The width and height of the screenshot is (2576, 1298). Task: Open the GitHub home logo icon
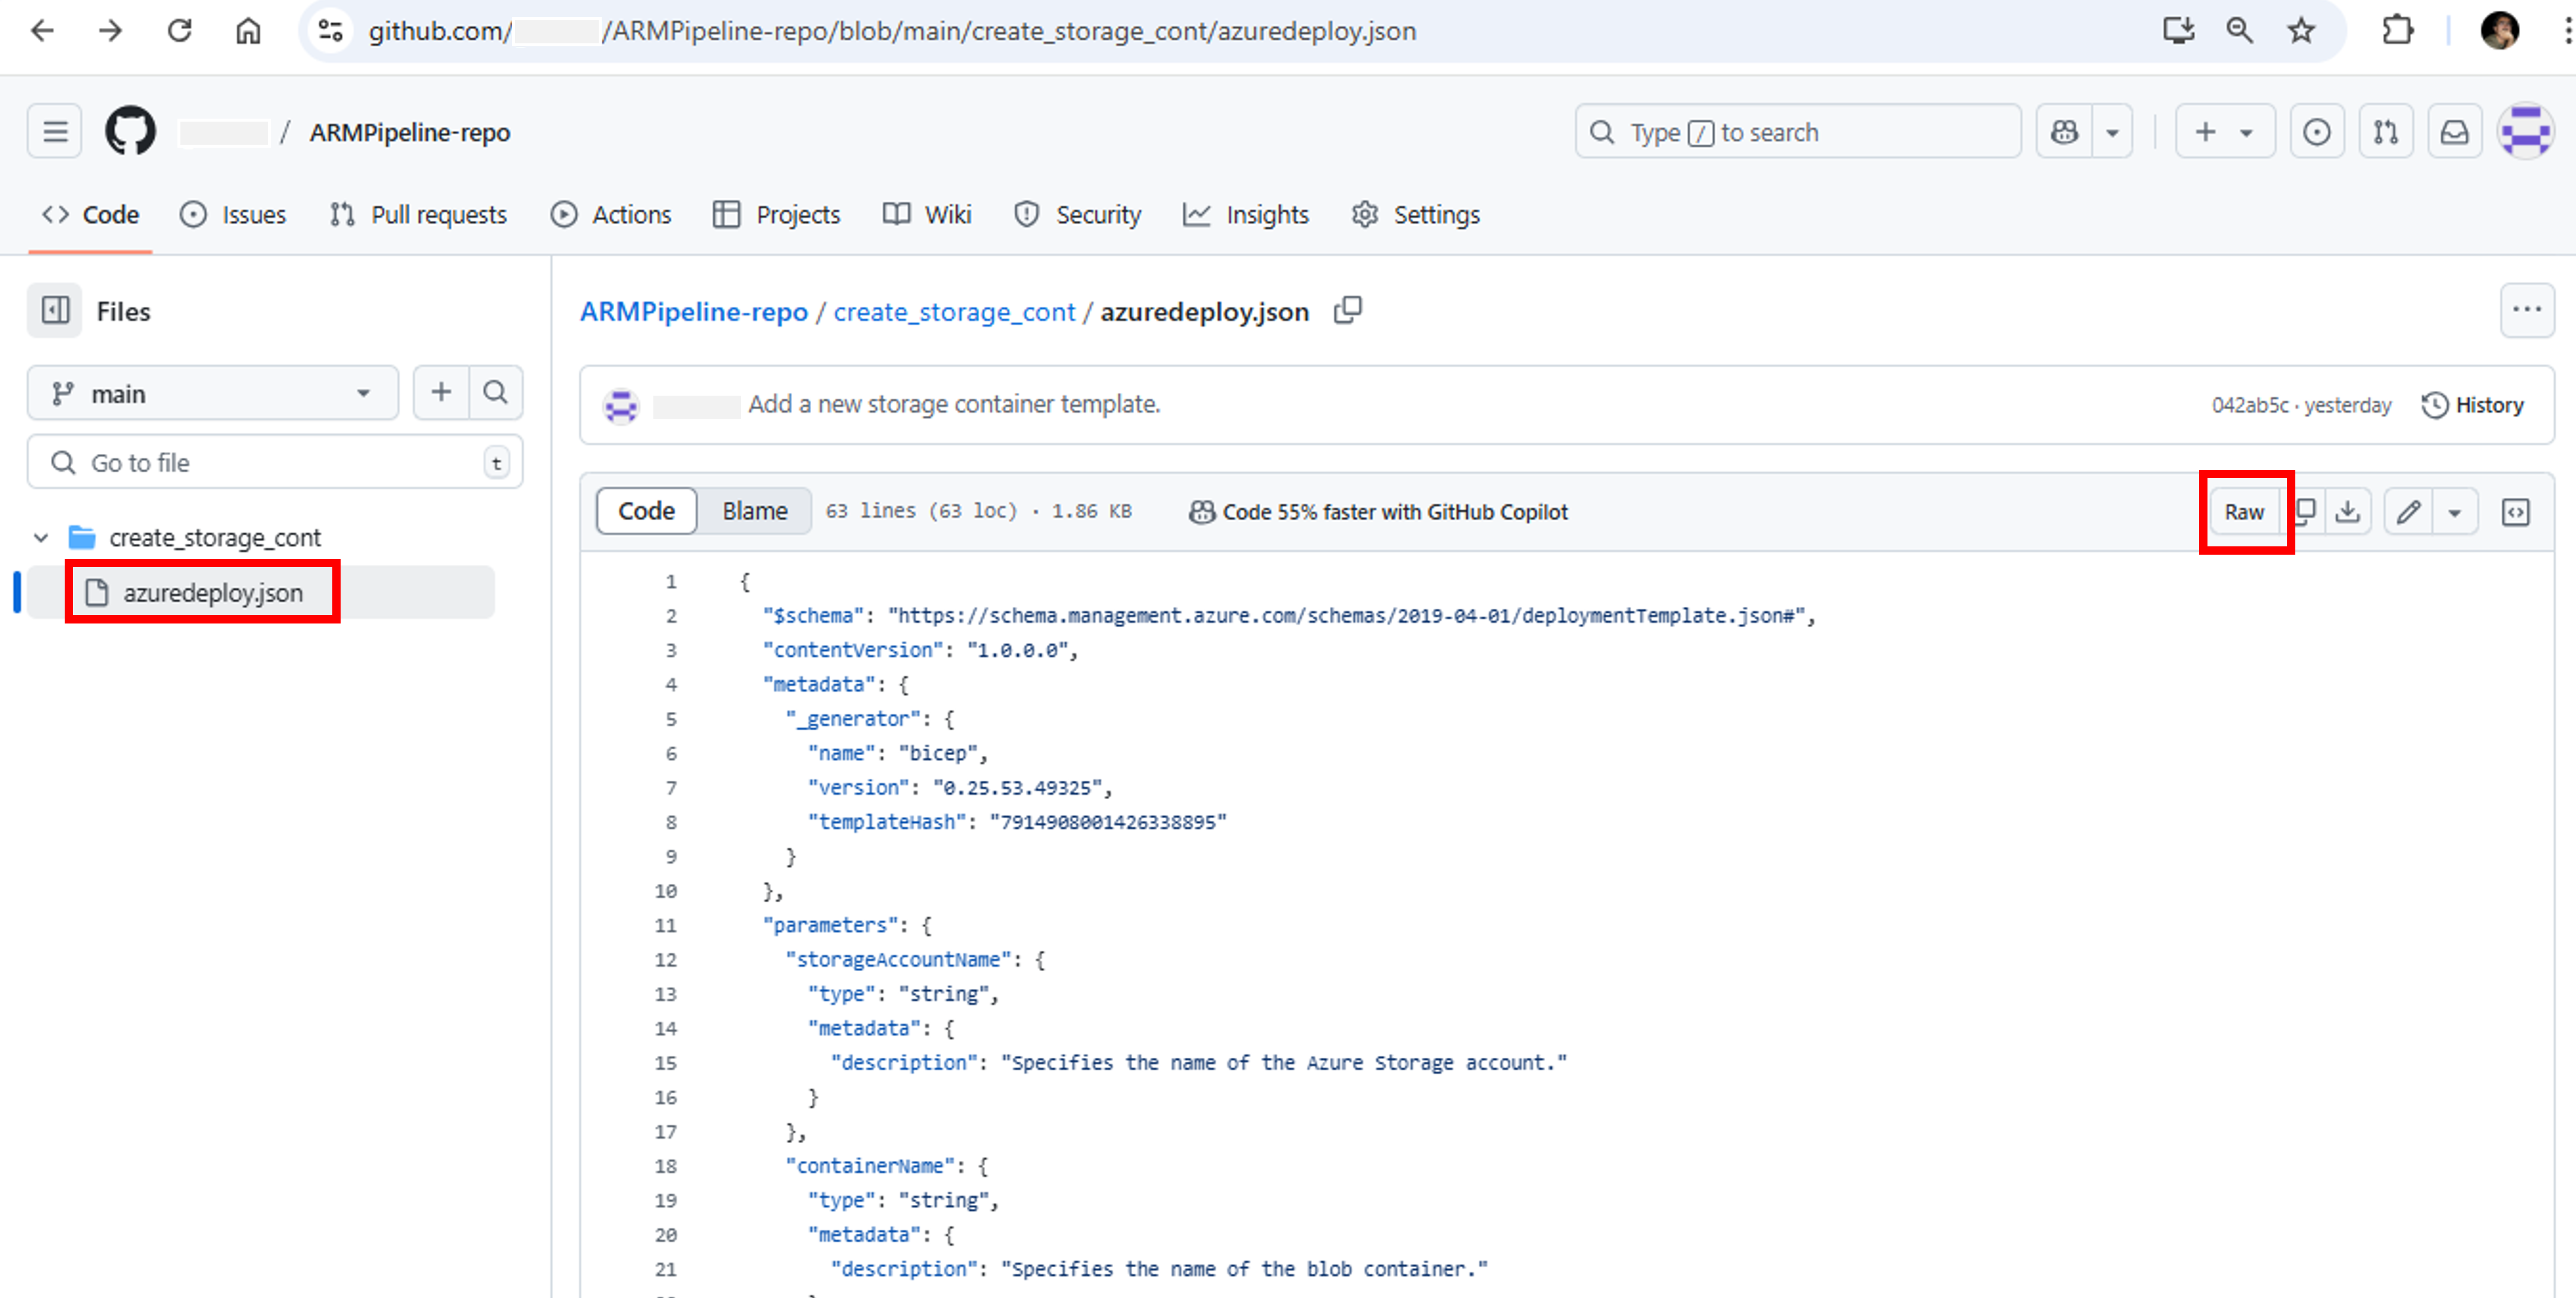(130, 131)
